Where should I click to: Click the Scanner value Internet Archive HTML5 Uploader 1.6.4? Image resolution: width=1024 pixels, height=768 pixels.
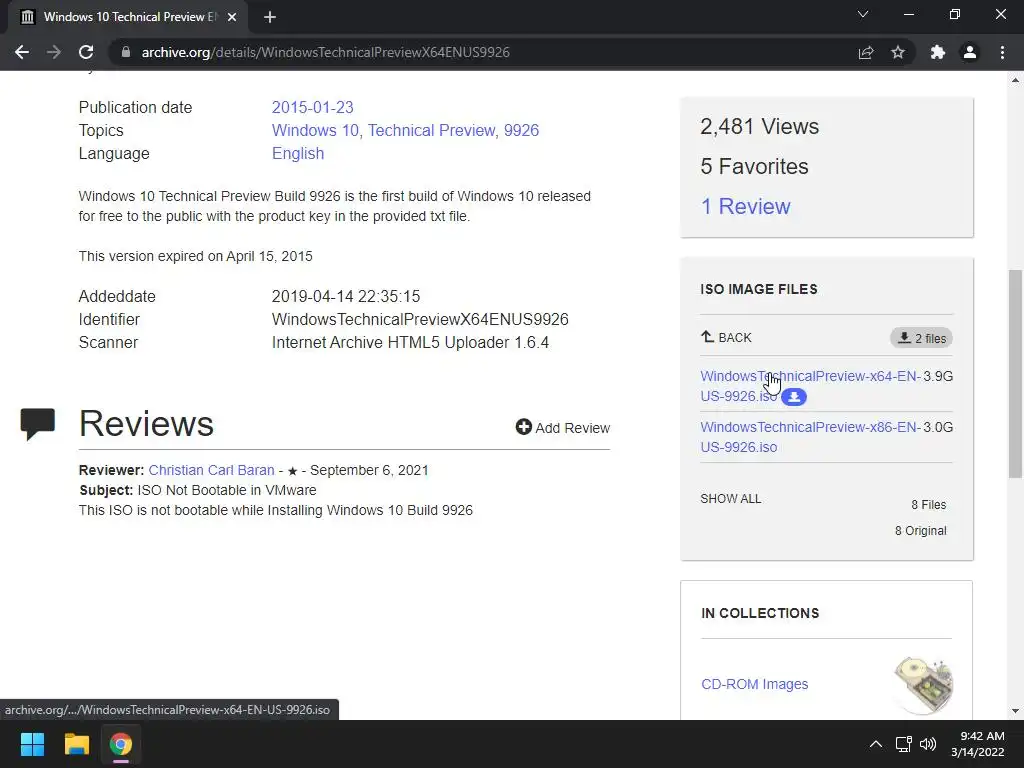pyautogui.click(x=410, y=343)
